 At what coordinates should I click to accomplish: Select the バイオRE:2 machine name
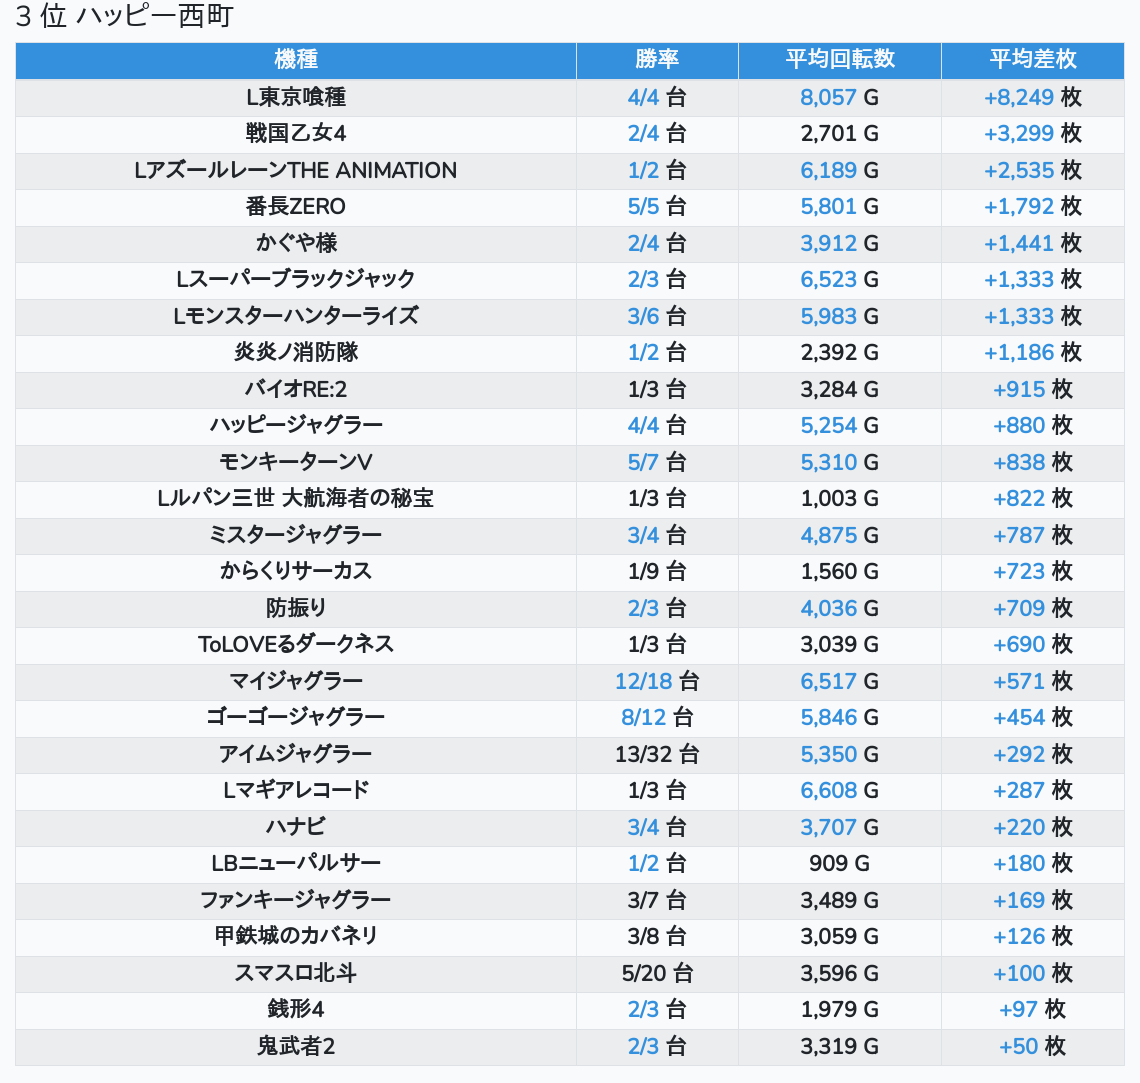[296, 389]
